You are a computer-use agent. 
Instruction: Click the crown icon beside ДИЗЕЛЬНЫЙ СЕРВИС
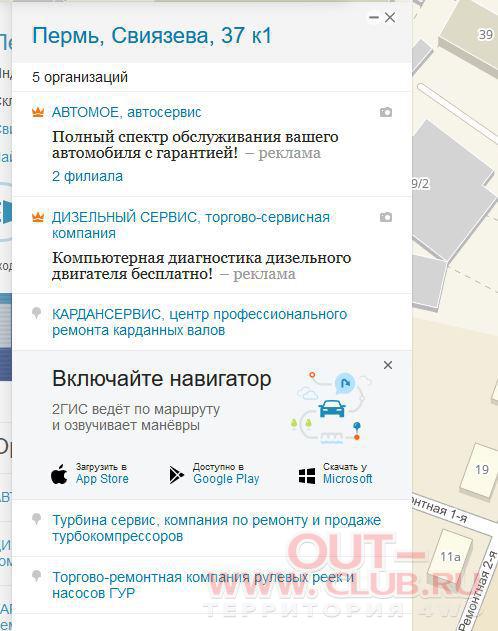(x=38, y=217)
